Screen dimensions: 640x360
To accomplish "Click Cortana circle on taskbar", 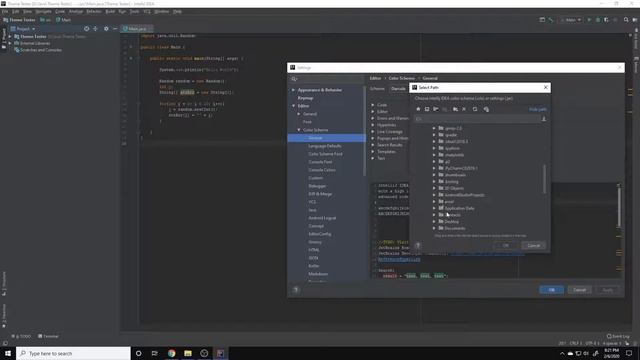I will click(x=138, y=353).
